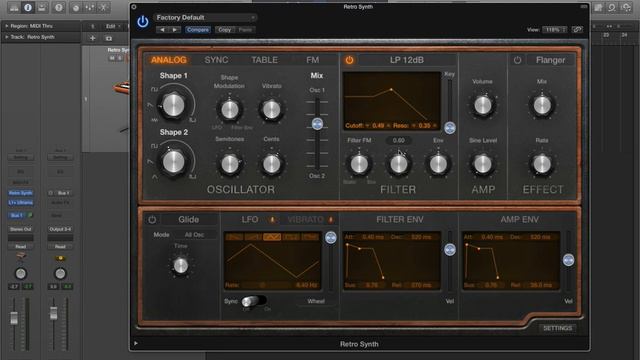Click the Compare button

(198, 30)
